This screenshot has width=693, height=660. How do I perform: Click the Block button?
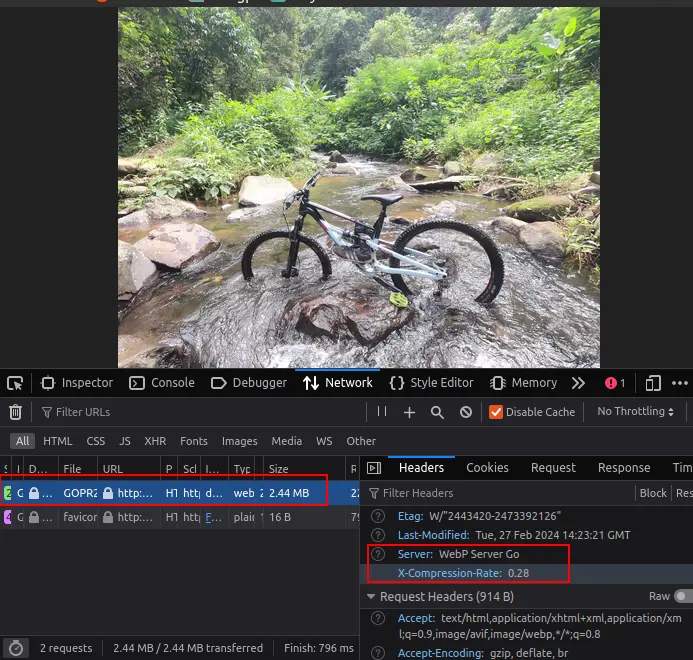tap(653, 493)
